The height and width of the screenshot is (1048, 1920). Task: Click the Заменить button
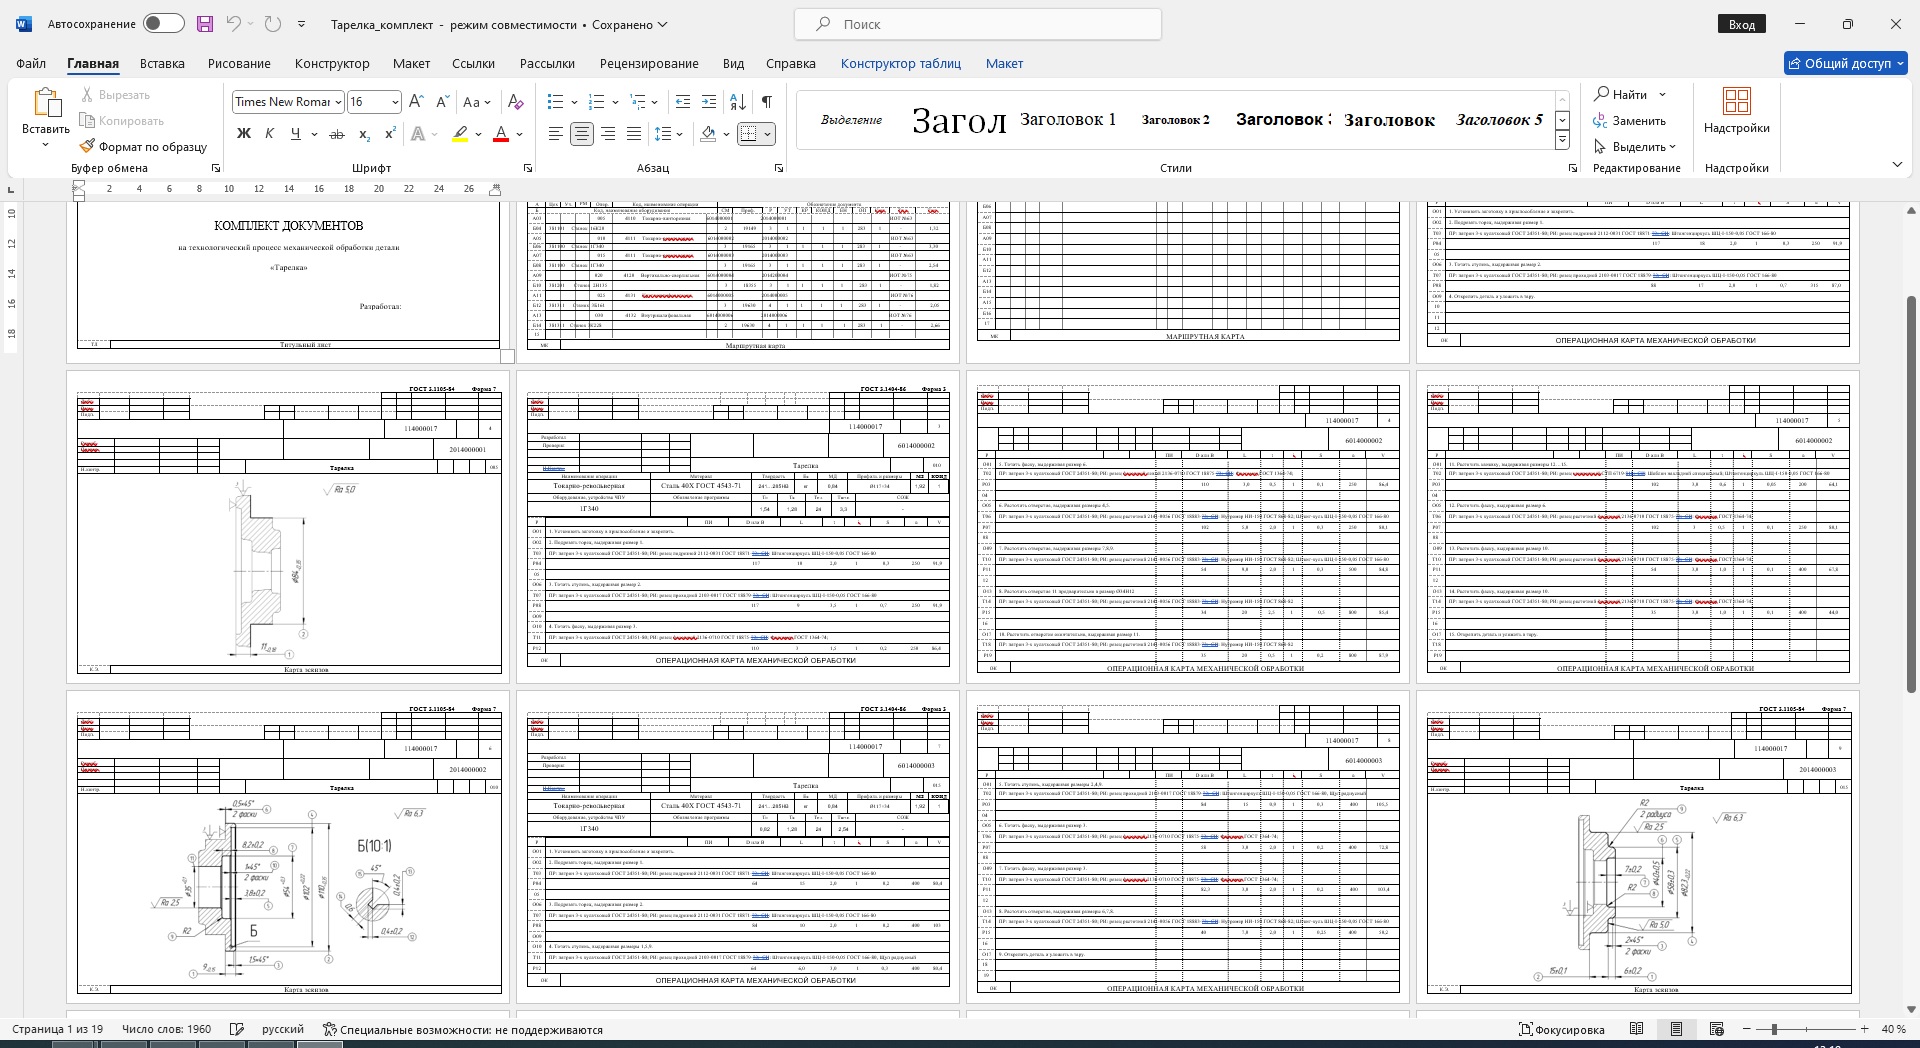[1630, 121]
